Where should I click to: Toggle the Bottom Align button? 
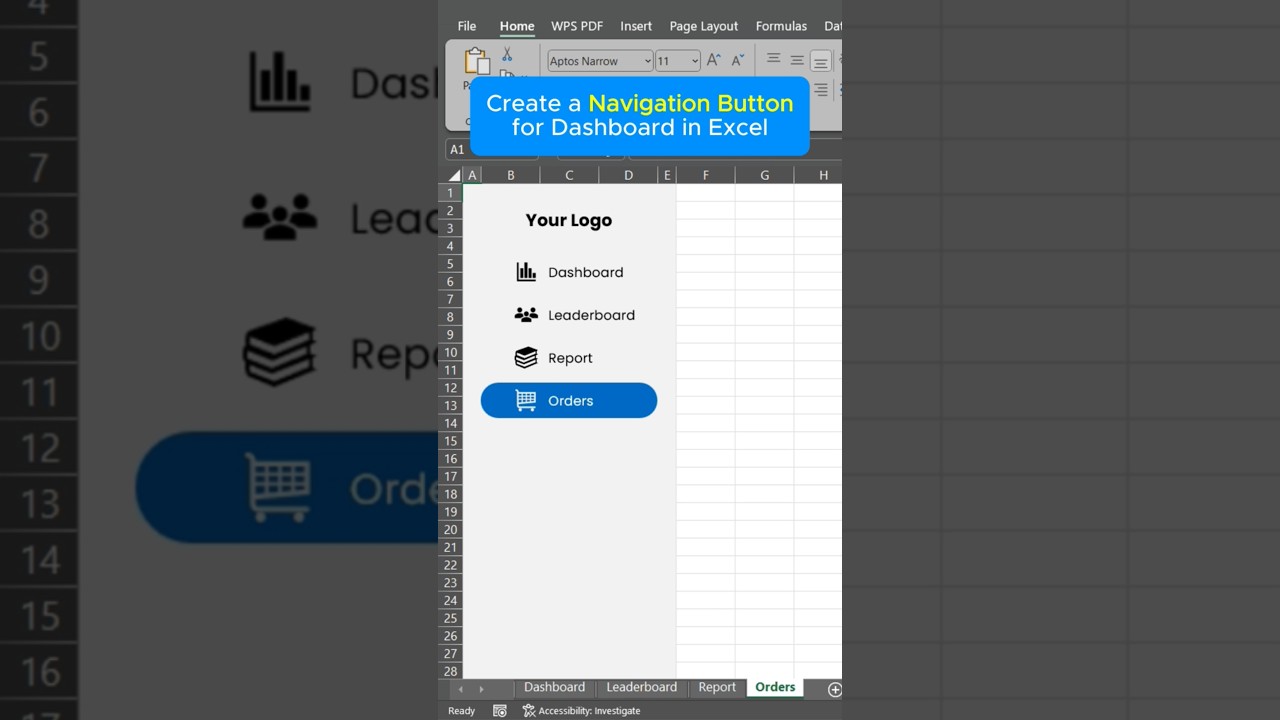pyautogui.click(x=820, y=61)
